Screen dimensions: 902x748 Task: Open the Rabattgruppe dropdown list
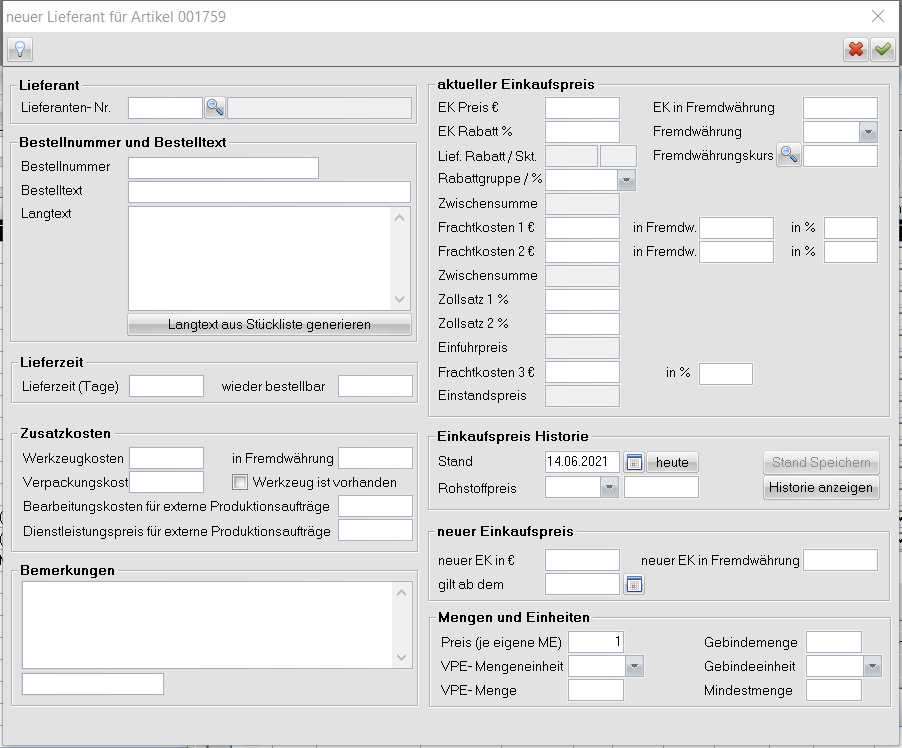point(627,180)
